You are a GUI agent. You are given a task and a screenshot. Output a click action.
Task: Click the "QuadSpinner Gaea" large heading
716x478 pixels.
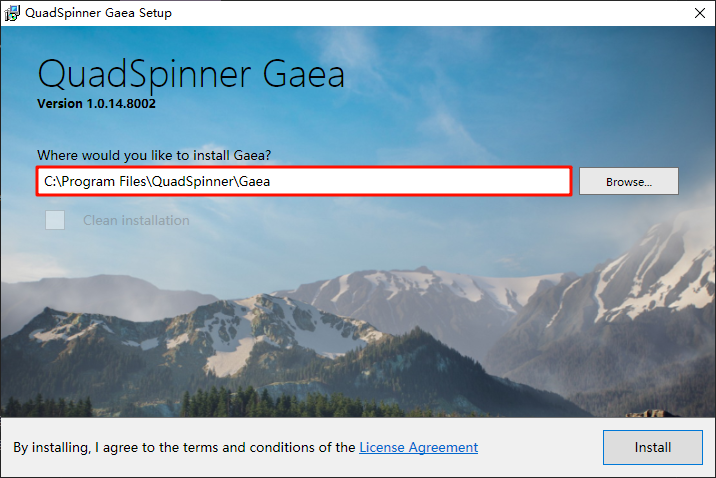(191, 75)
